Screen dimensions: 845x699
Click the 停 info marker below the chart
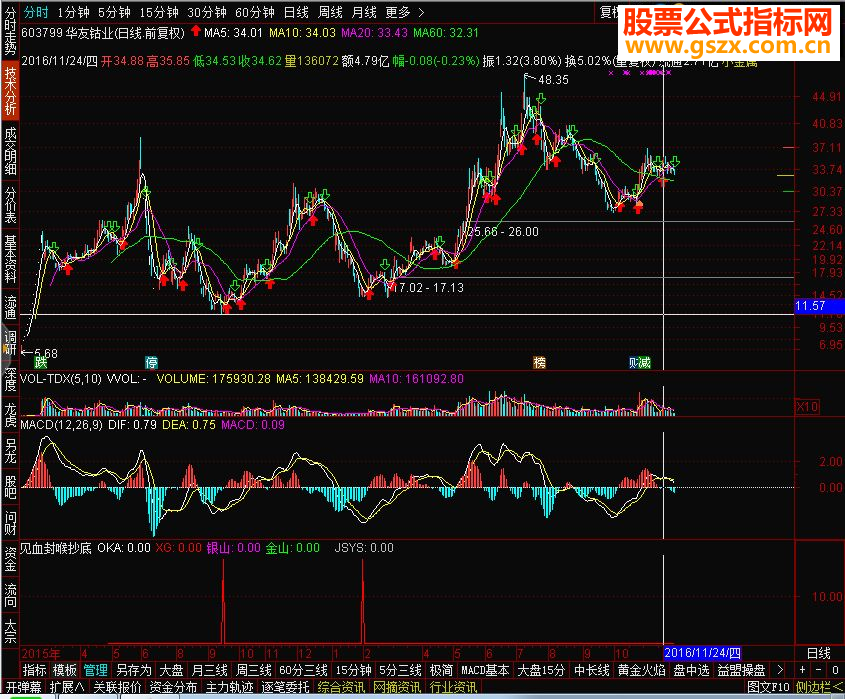click(151, 362)
